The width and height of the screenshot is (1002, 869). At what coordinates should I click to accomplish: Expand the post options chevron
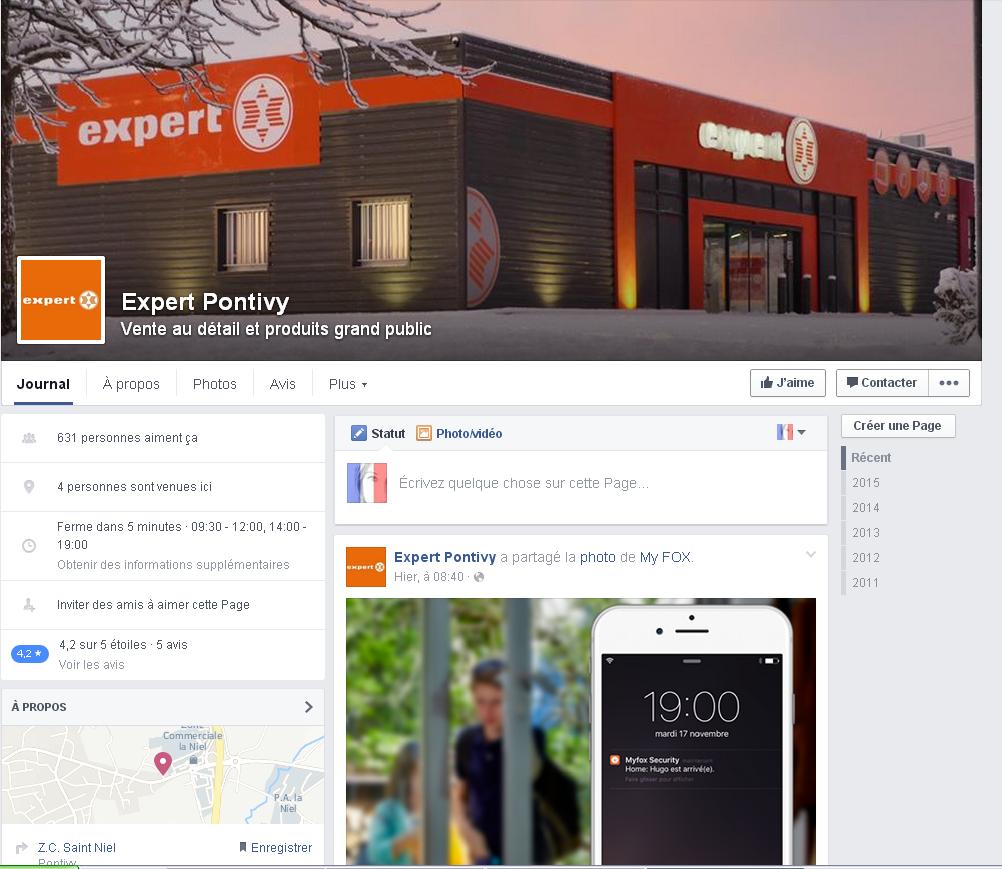(x=810, y=555)
